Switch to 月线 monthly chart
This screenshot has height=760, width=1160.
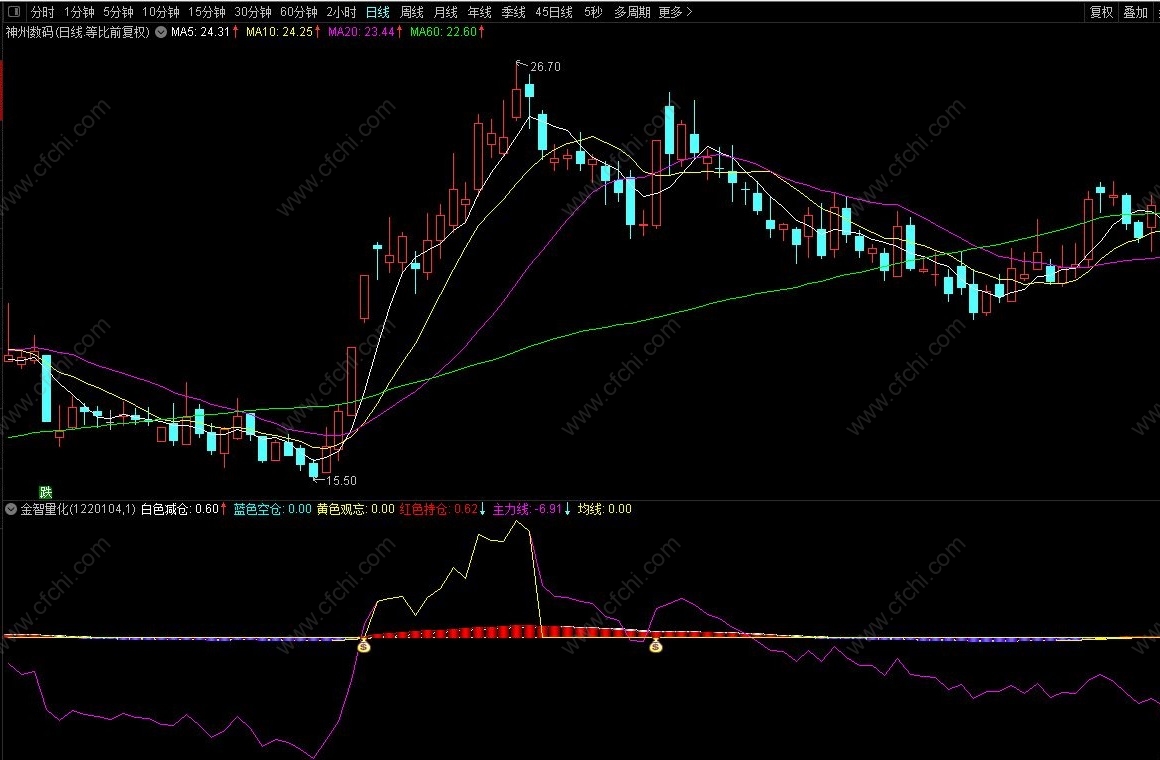pyautogui.click(x=445, y=12)
